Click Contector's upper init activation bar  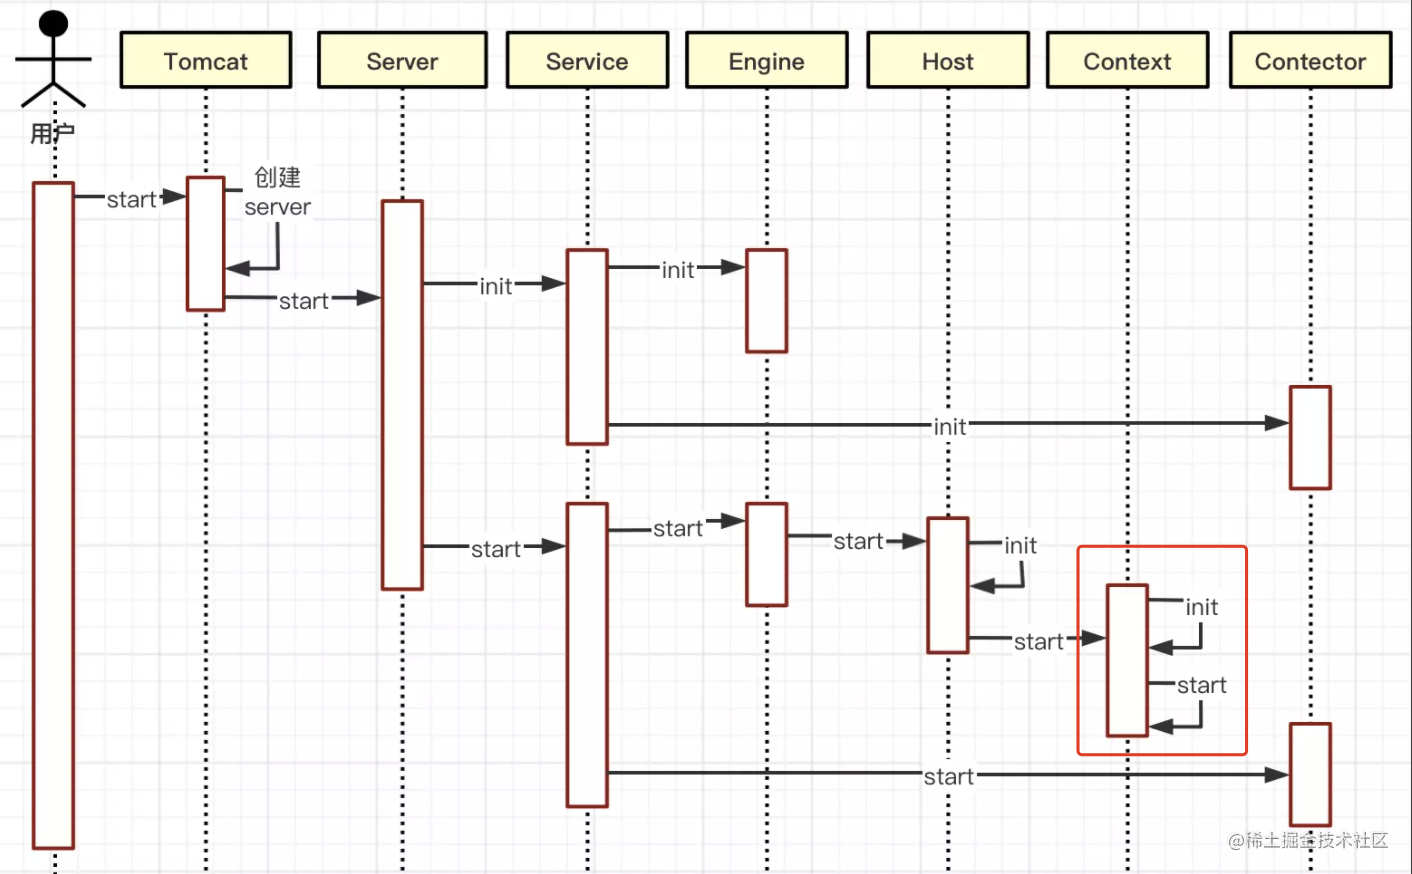[x=1310, y=437]
